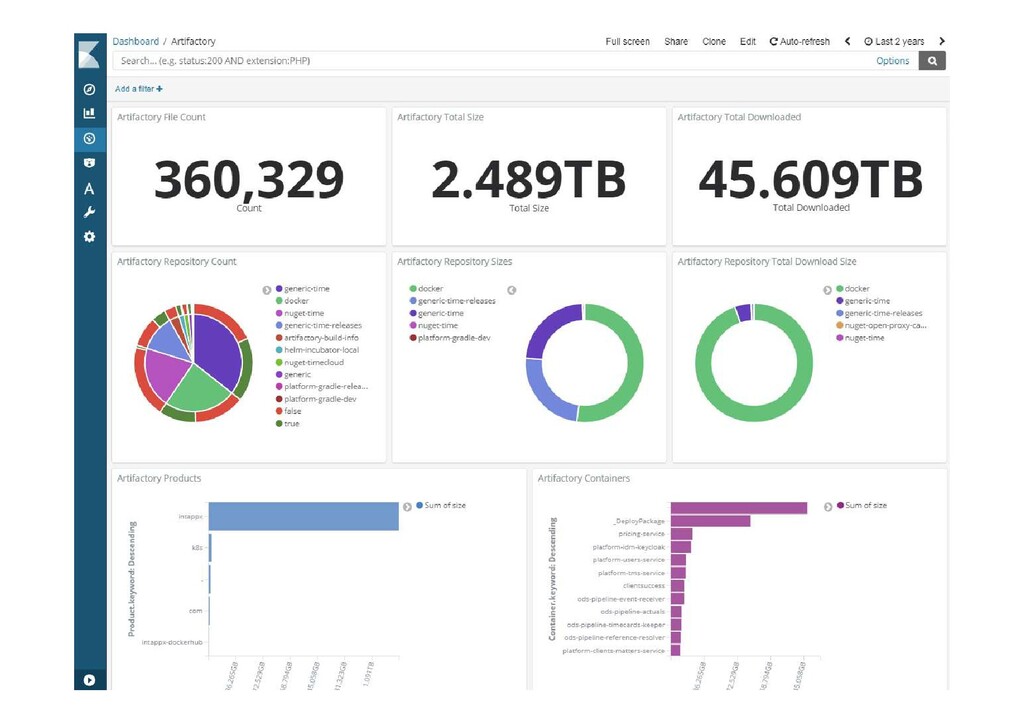Collapse the Artifactory Products legend arrow
This screenshot has height=724, width=1024.
407,507
